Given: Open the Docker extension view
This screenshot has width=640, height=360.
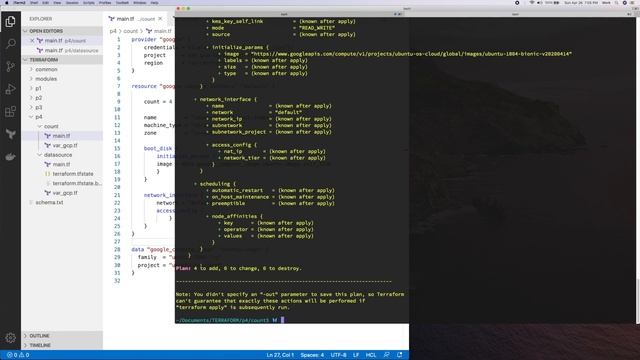Looking at the screenshot, I should click(x=11, y=157).
